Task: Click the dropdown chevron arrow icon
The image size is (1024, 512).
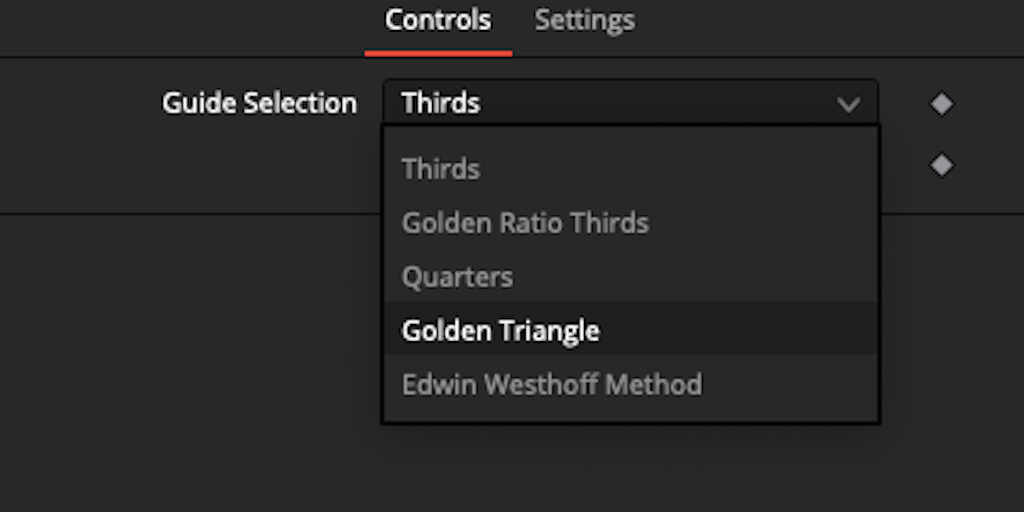Action: click(x=848, y=104)
